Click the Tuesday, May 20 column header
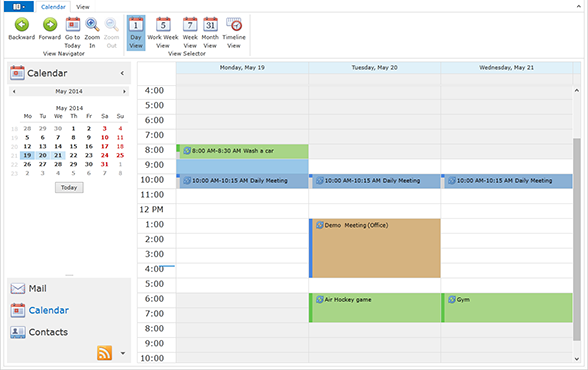The image size is (588, 370). tap(375, 67)
